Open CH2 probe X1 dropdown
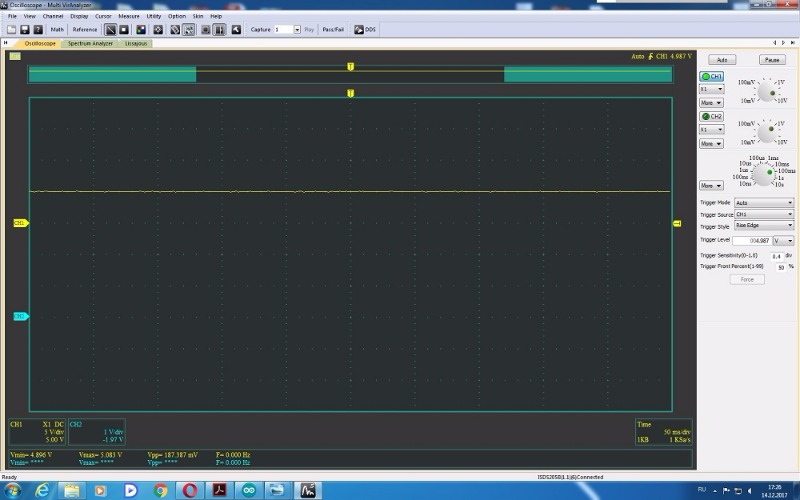Image resolution: width=800 pixels, height=500 pixels. (711, 130)
